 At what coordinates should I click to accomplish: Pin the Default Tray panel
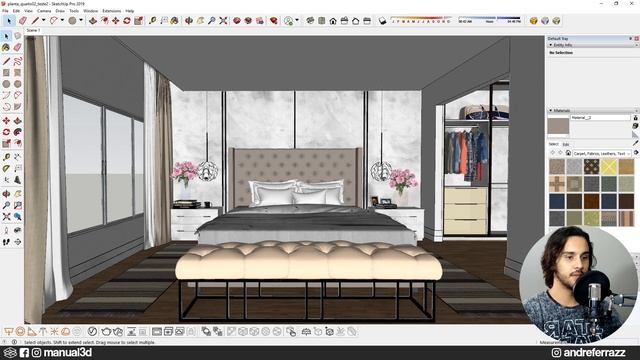pos(631,38)
